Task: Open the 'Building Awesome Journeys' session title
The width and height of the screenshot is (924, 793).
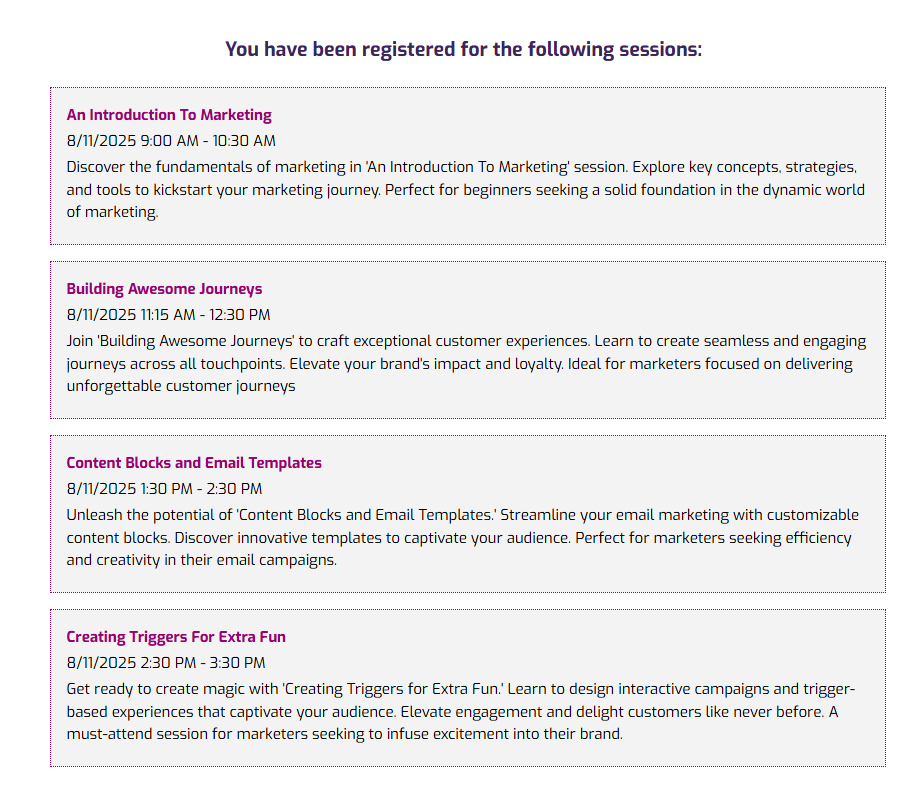Action: point(164,289)
